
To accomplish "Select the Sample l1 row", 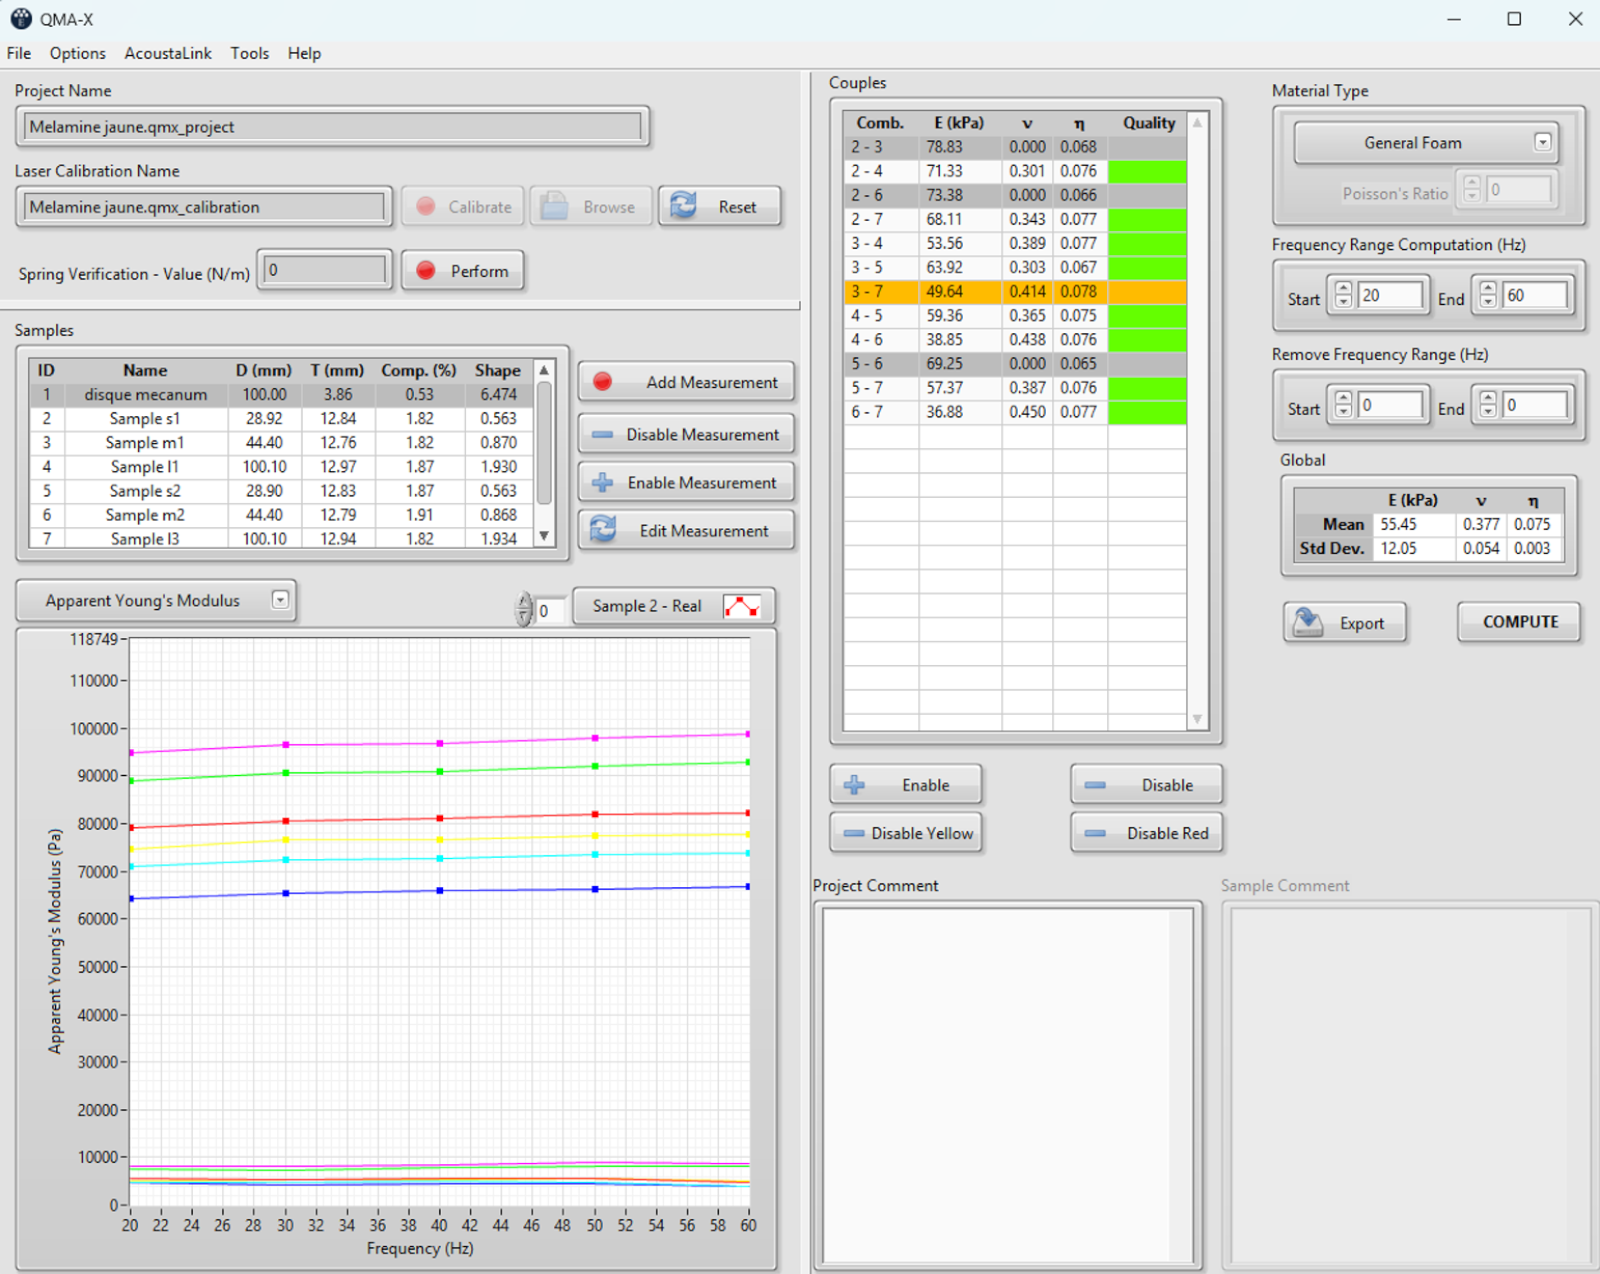I will pos(282,466).
